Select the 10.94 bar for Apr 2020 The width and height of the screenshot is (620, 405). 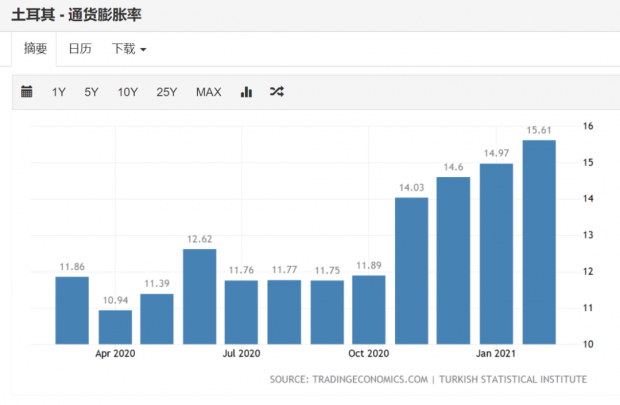[115, 327]
